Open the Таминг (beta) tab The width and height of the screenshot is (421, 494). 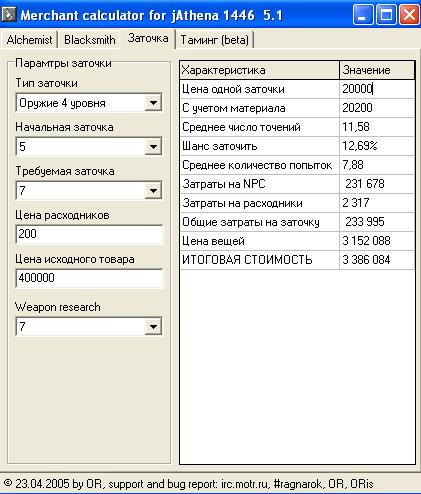pos(214,40)
